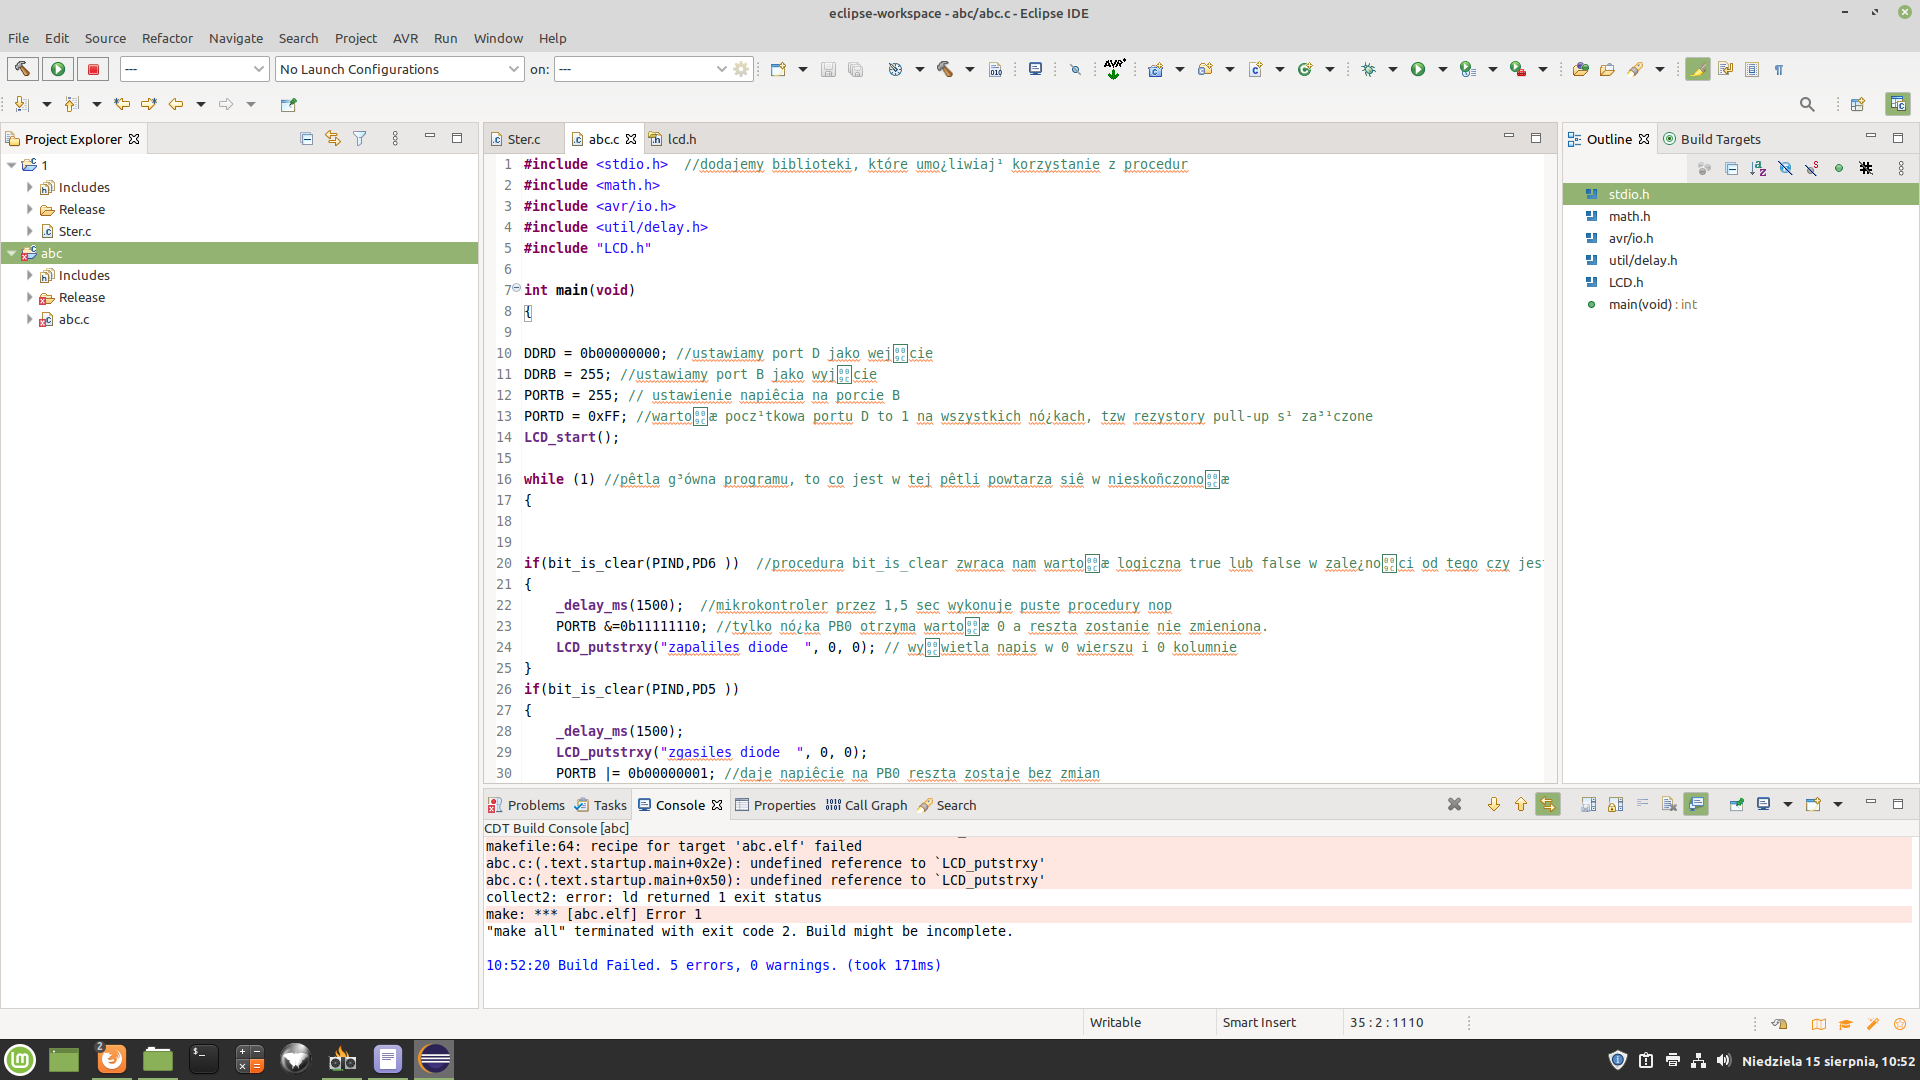This screenshot has height=1080, width=1920.
Task: Switch to the lcd.h editor tab
Action: pyautogui.click(x=681, y=139)
